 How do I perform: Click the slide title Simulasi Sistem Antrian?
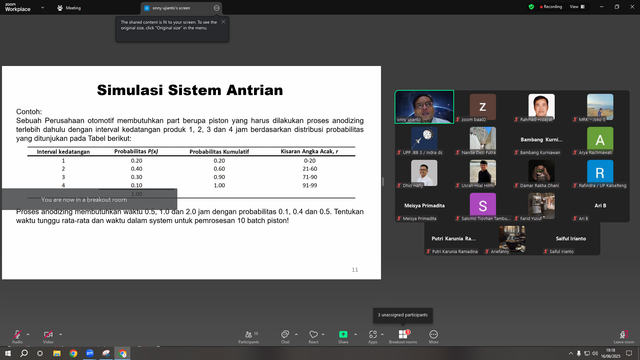[x=190, y=90]
